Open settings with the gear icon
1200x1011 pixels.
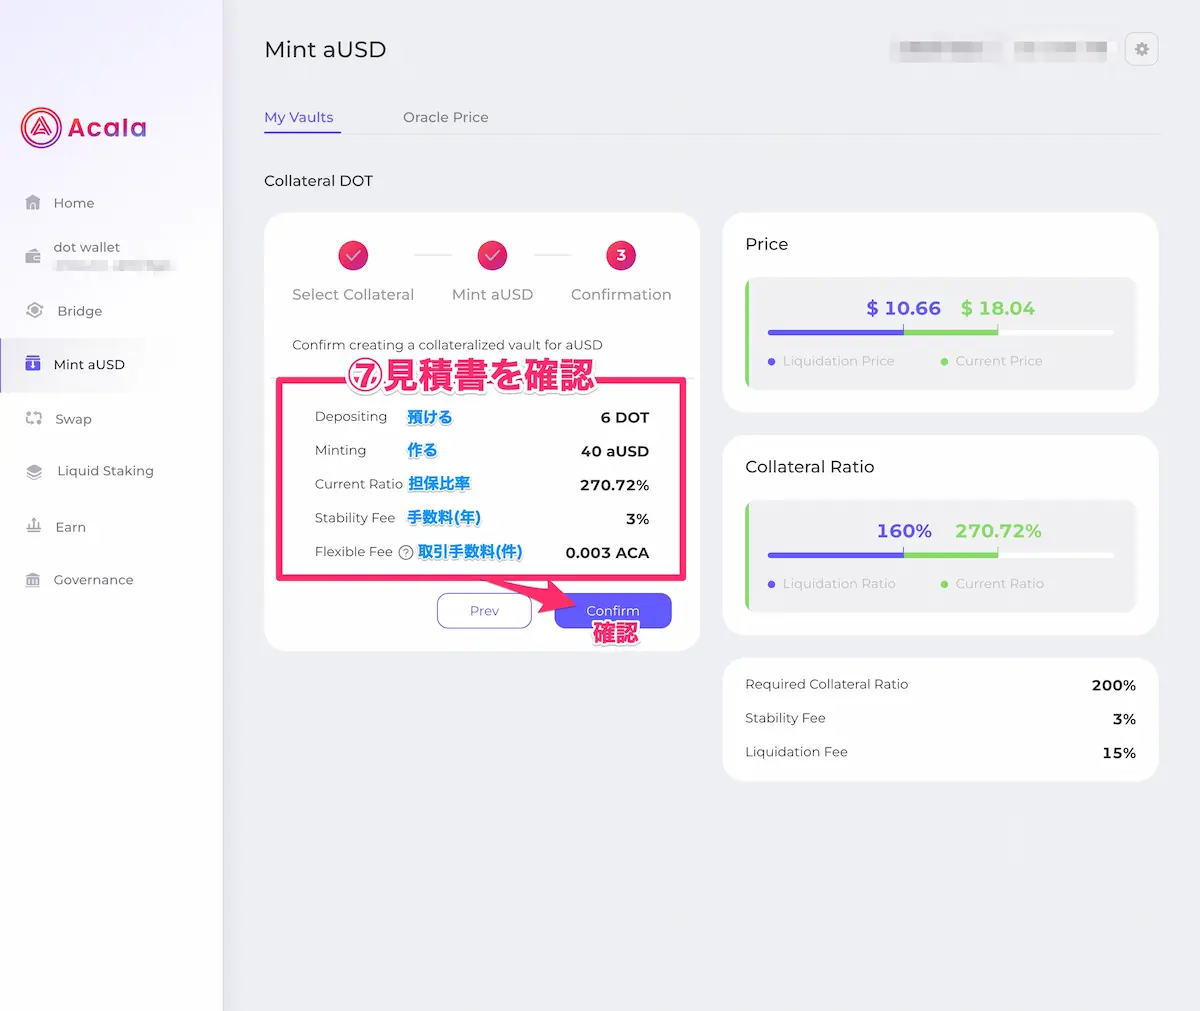coord(1141,49)
